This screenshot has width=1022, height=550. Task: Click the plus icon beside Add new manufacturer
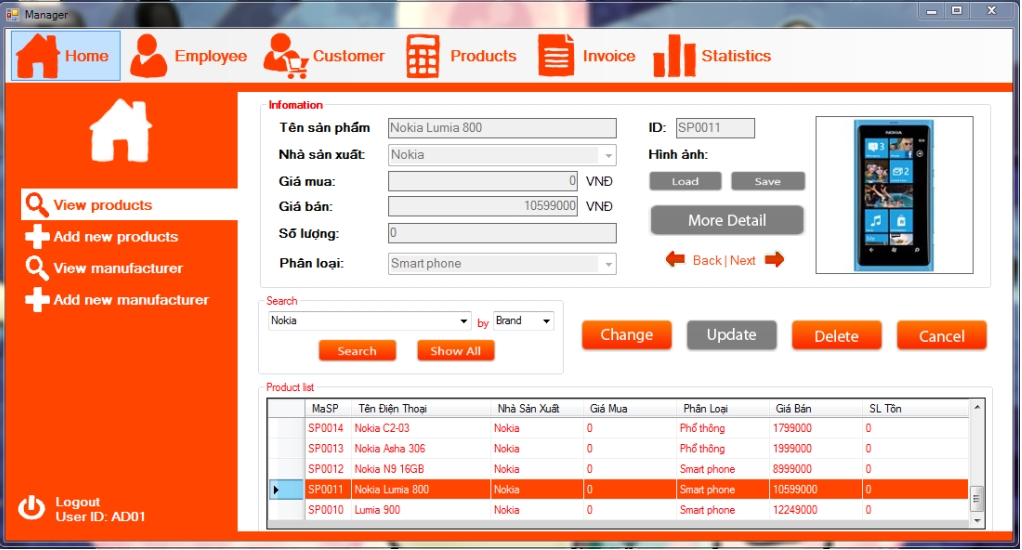click(37, 300)
